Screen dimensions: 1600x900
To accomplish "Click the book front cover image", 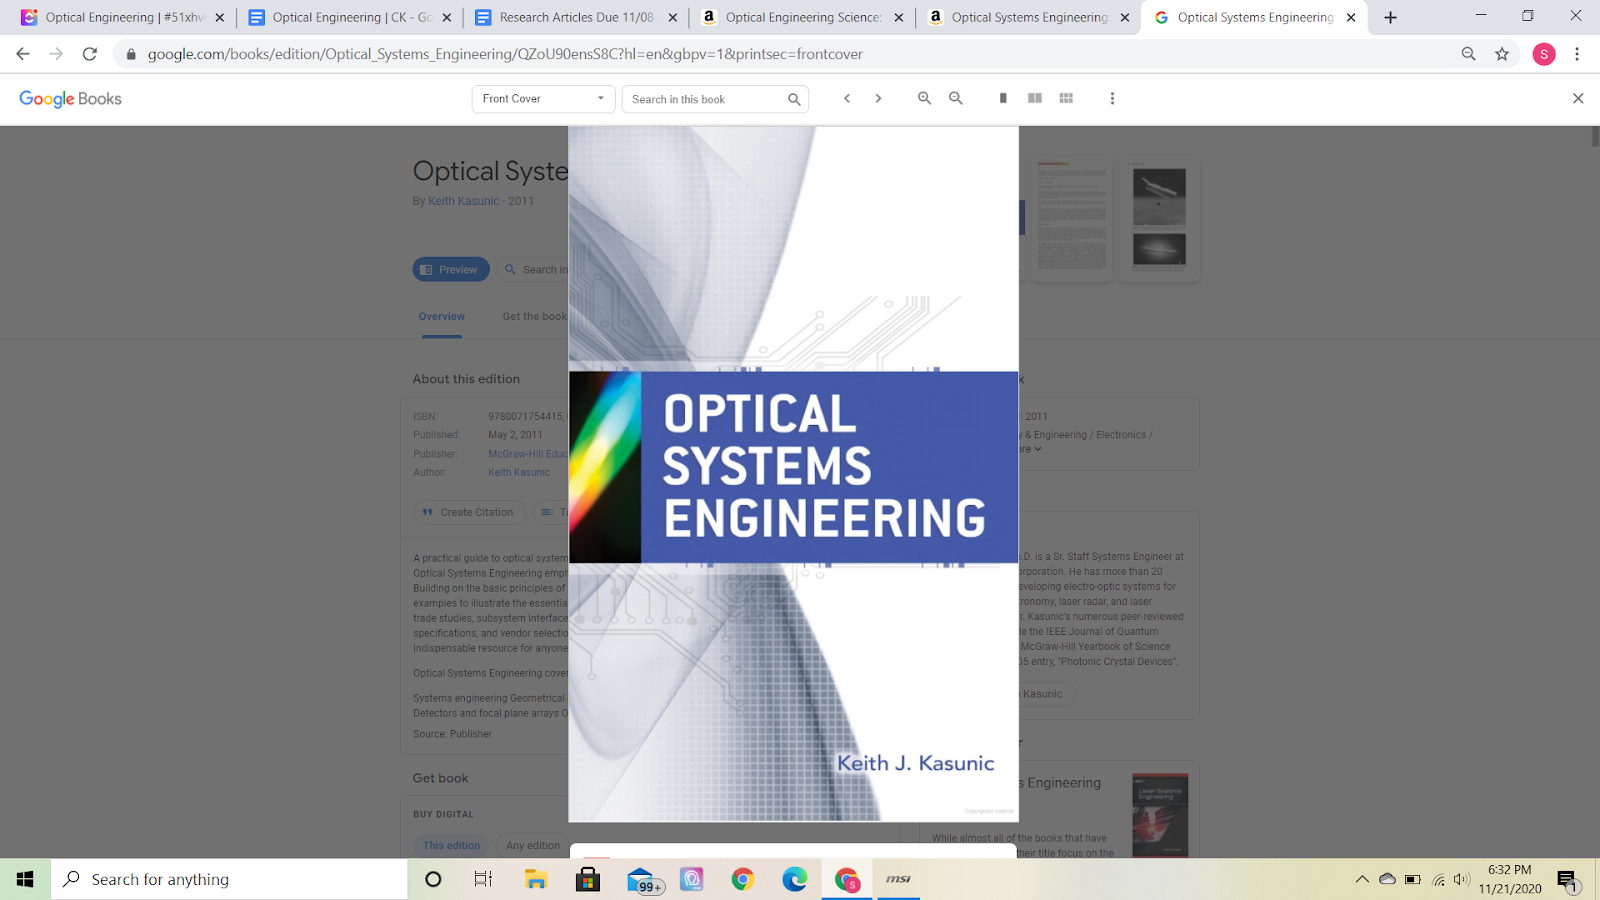I will (x=794, y=474).
